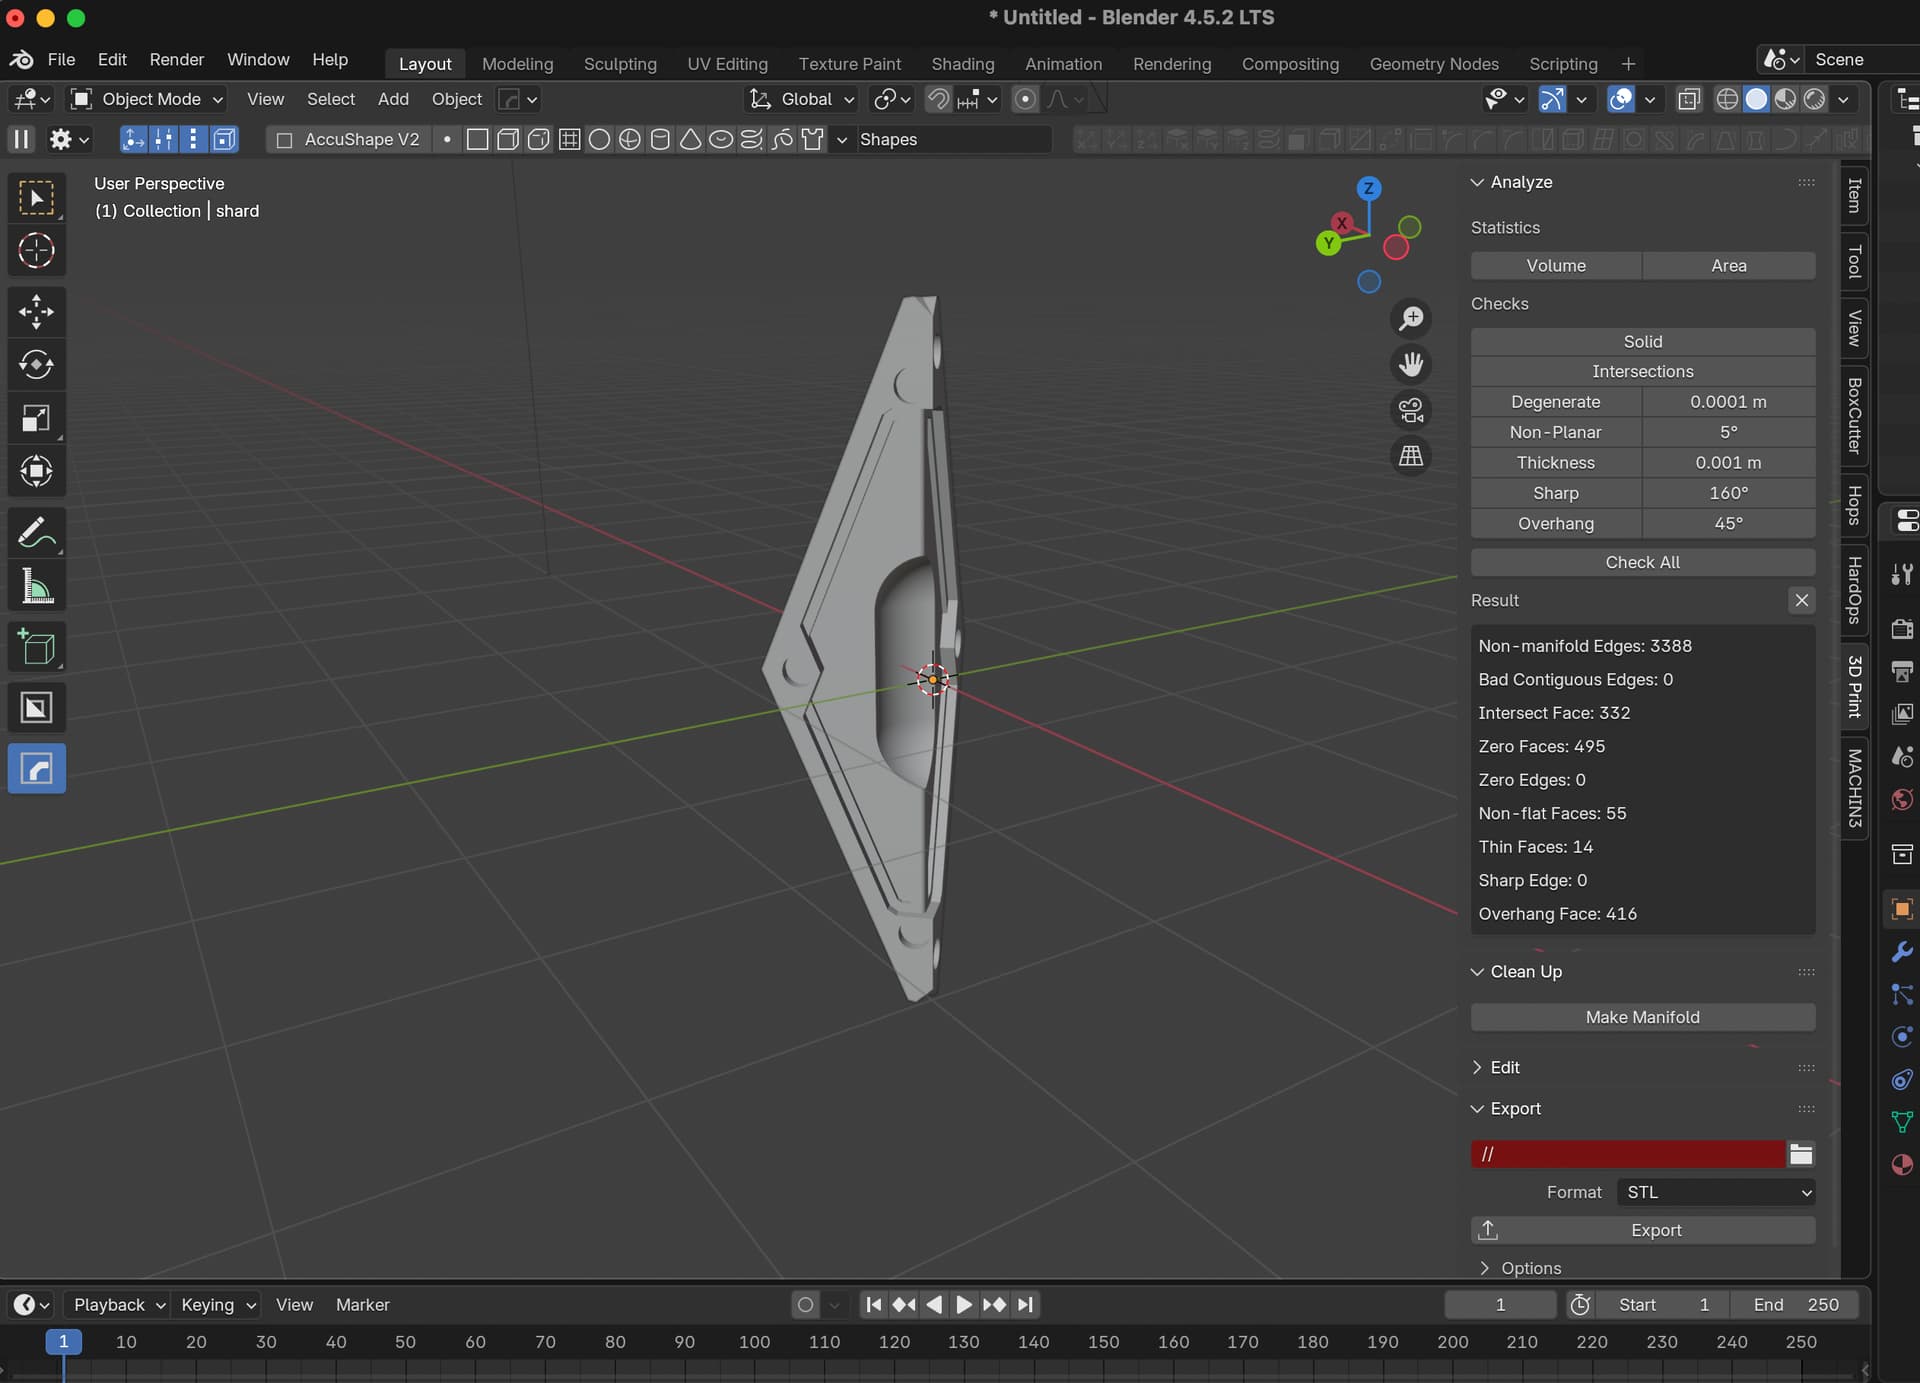Toggle the AccuShape V2 checkbox

(x=284, y=140)
